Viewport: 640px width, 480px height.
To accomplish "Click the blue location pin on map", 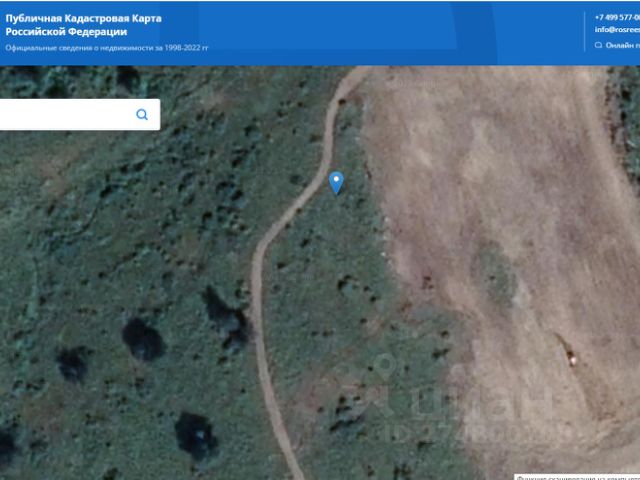I will [x=336, y=182].
